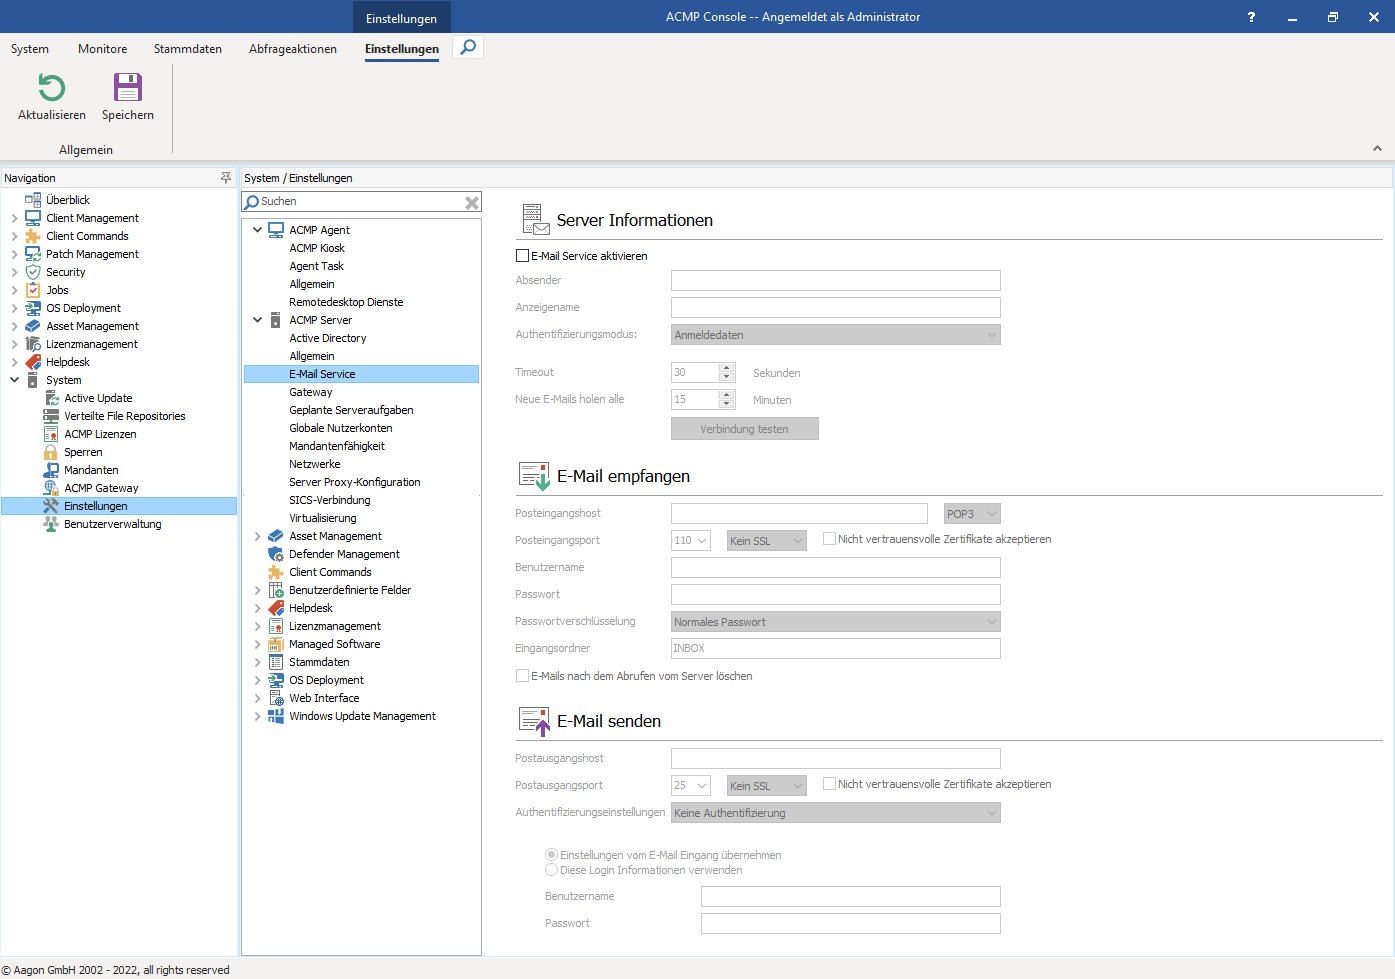The width and height of the screenshot is (1395, 979).
Task: Open the Stammdaten ribbon tab
Action: (188, 49)
